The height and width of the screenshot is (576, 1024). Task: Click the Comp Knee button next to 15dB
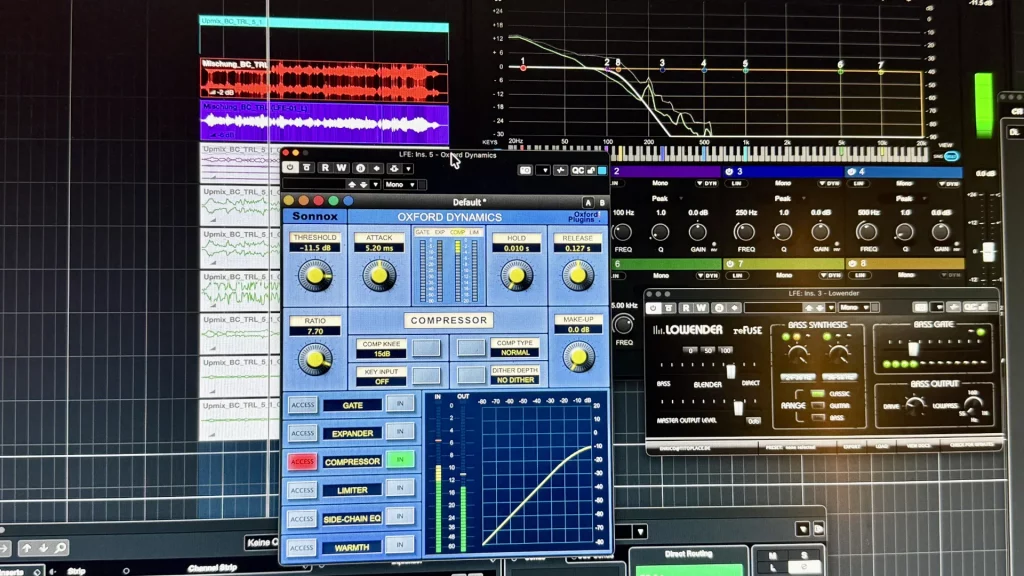pyautogui.click(x=426, y=347)
